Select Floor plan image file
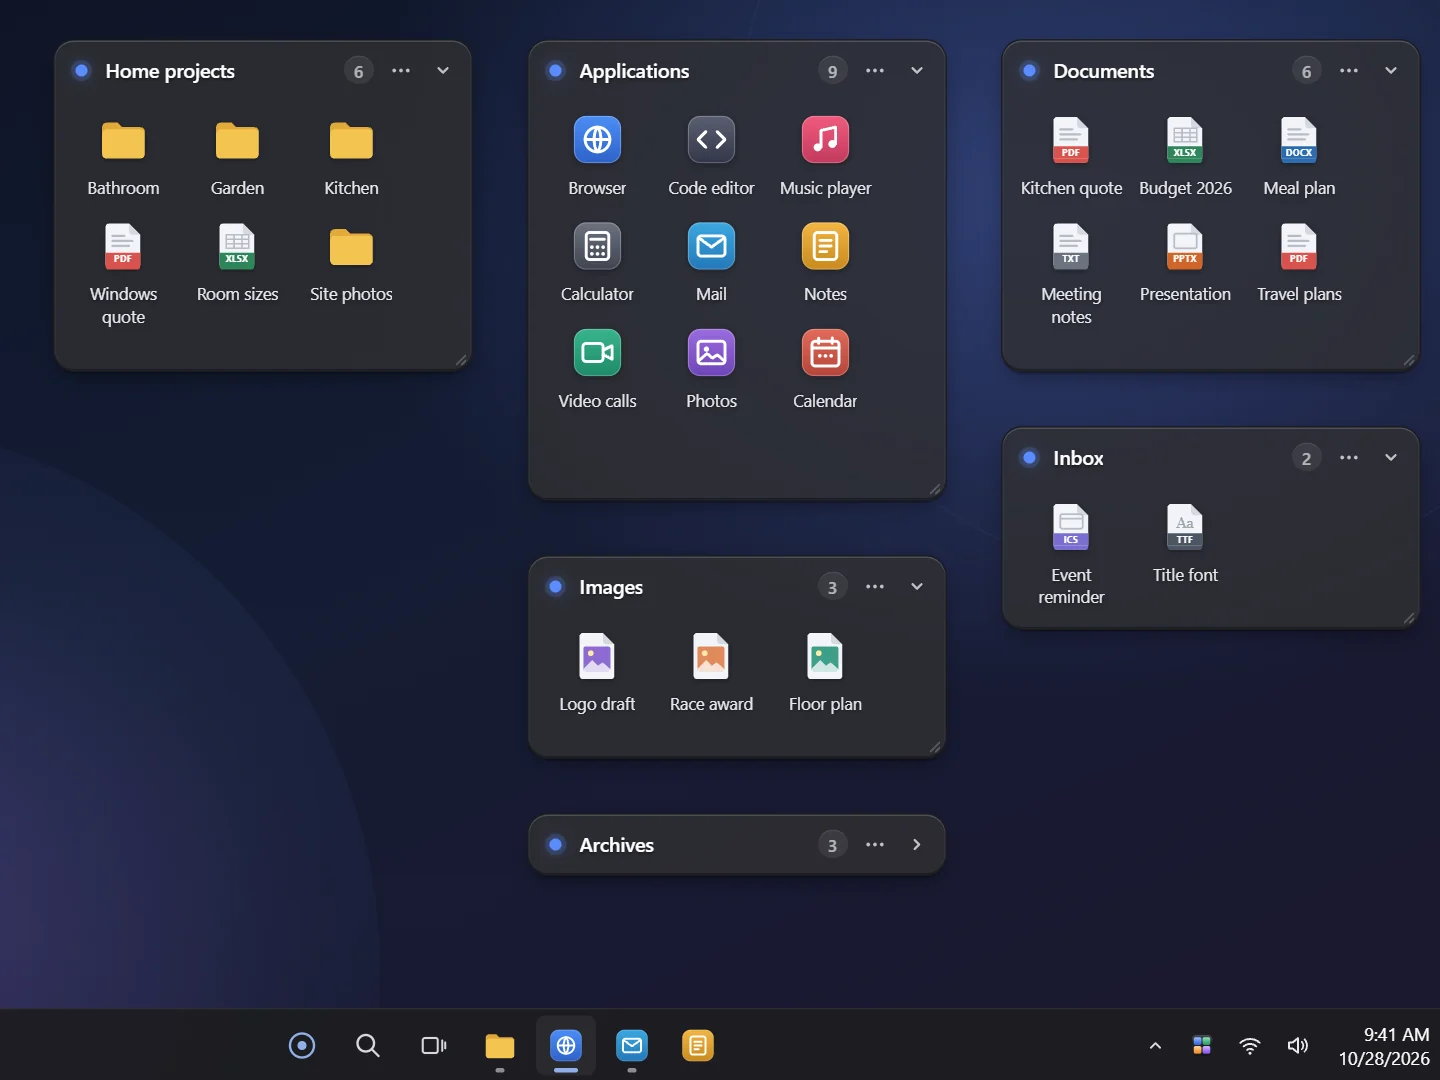This screenshot has width=1440, height=1080. (x=825, y=657)
